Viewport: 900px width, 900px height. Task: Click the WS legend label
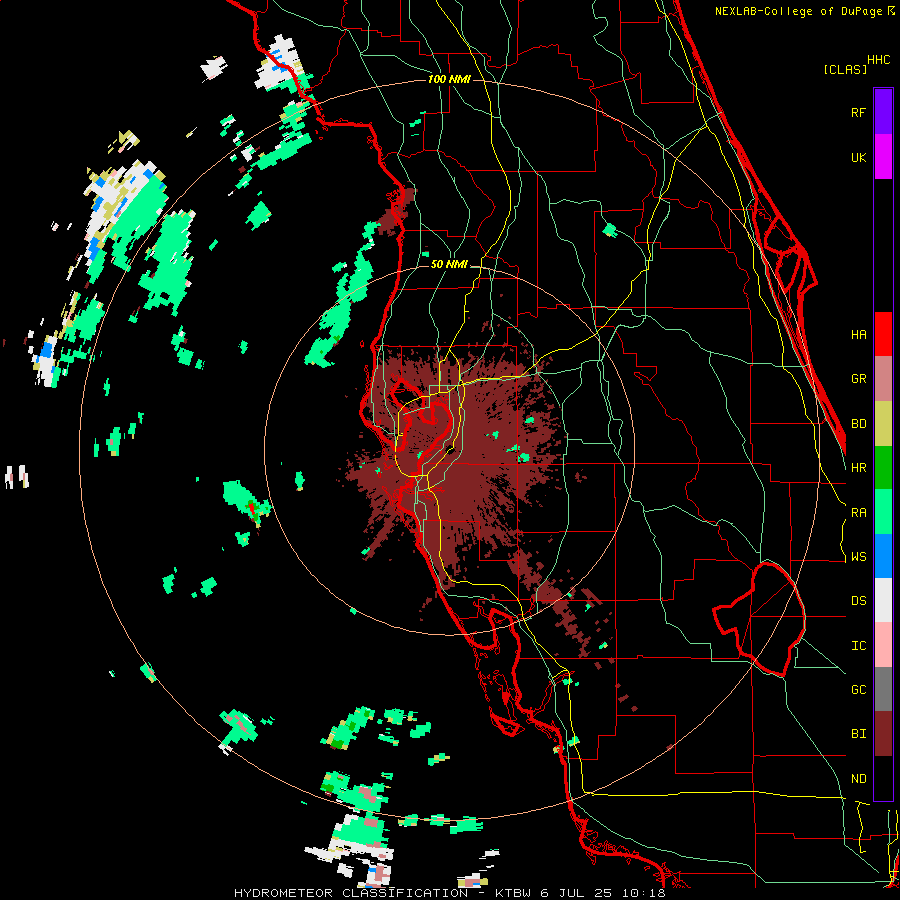click(x=858, y=557)
